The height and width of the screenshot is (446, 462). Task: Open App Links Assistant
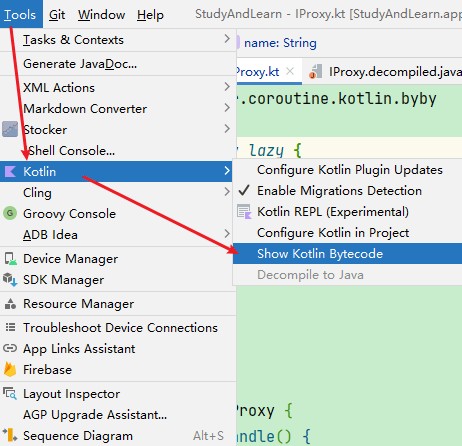[117, 349]
